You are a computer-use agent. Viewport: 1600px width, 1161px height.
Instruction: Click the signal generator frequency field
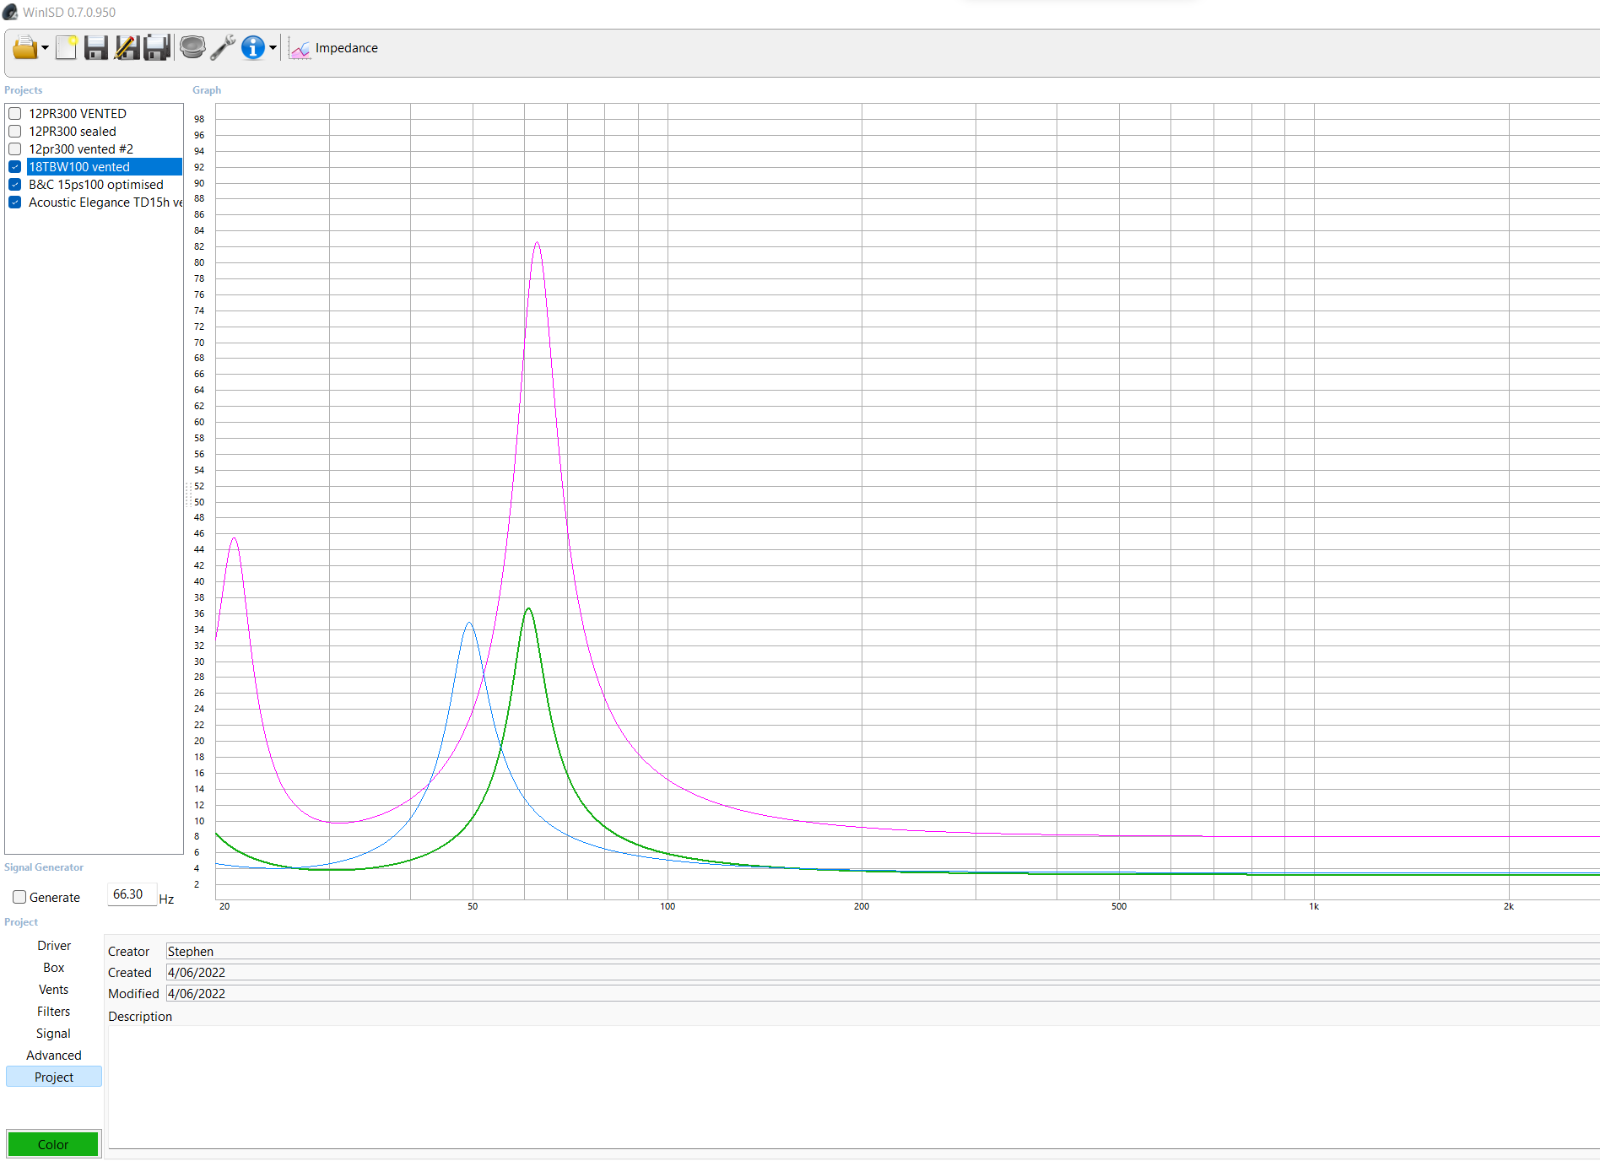[132, 895]
